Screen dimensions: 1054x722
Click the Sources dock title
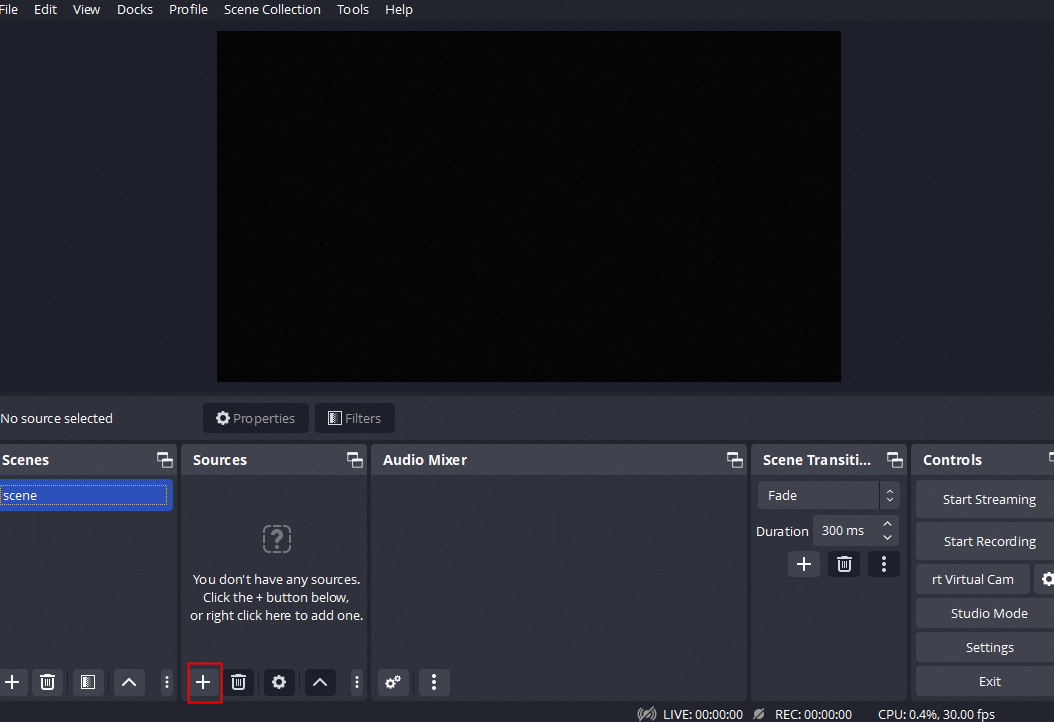click(x=220, y=460)
